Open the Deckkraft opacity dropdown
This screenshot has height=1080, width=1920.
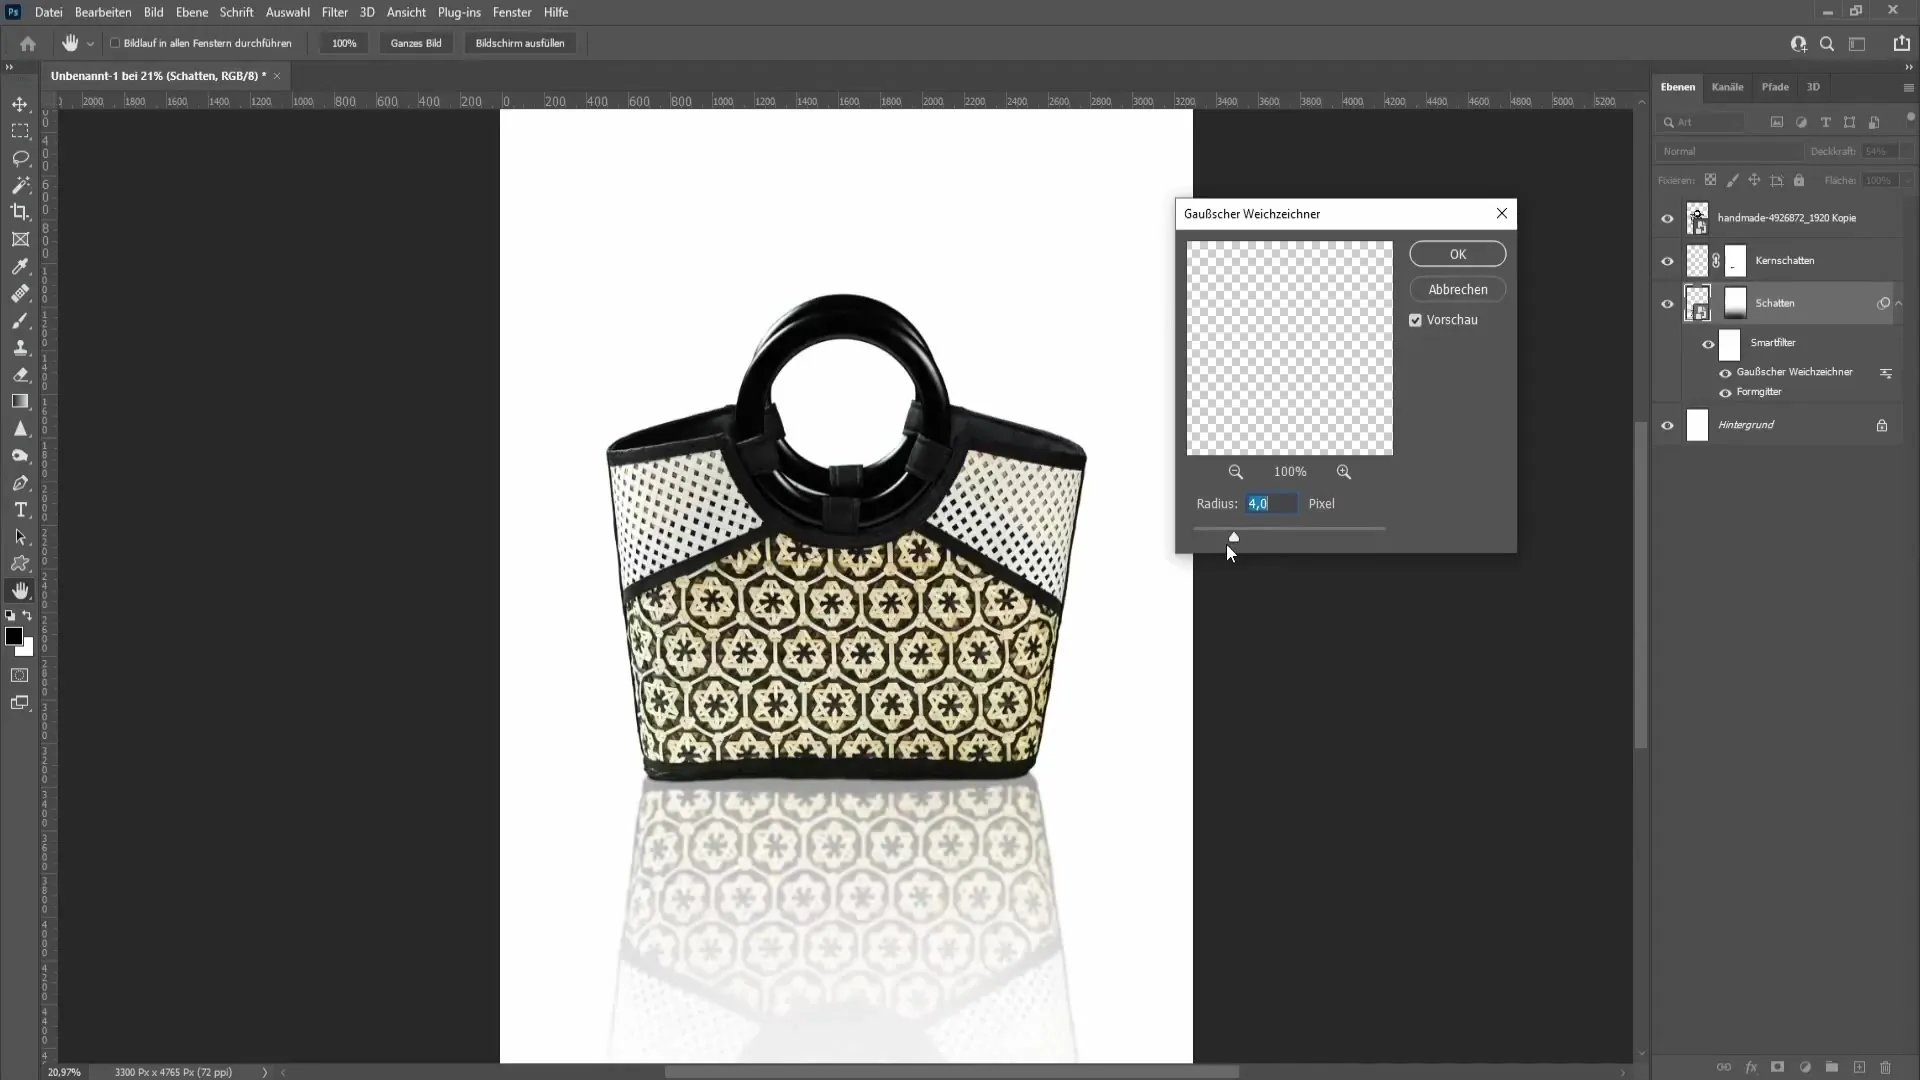pyautogui.click(x=1907, y=151)
